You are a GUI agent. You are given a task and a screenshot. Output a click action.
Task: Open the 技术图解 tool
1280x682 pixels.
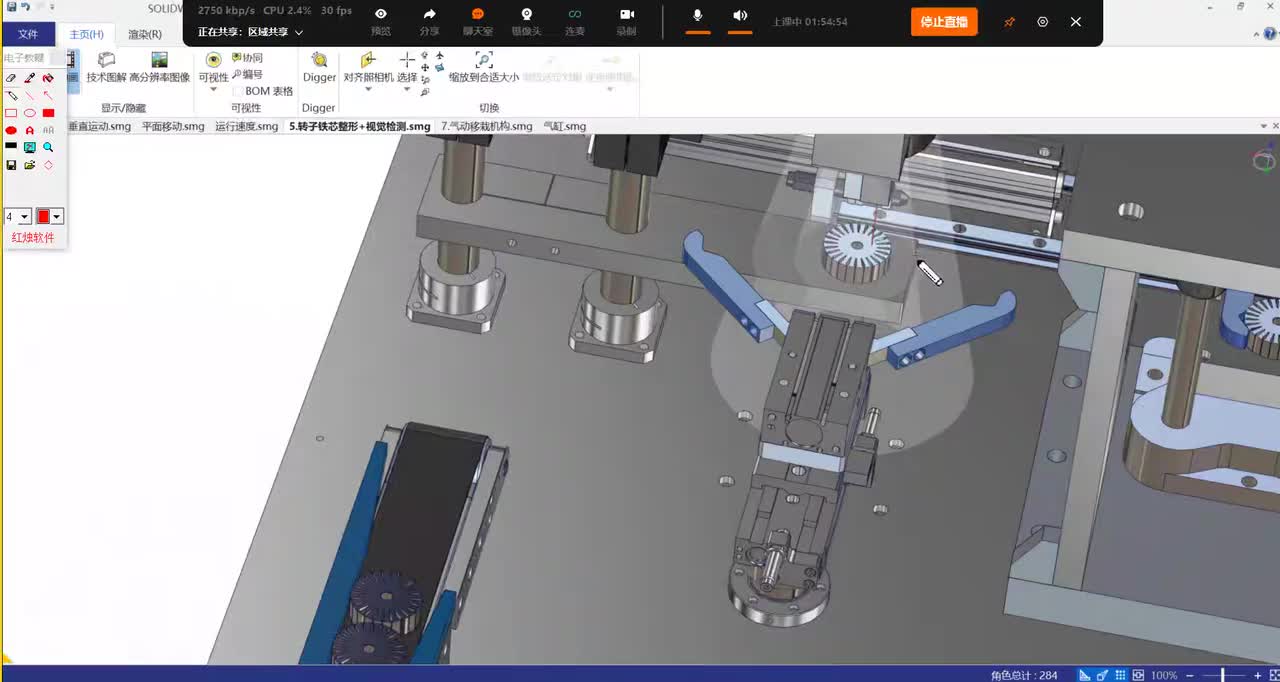[x=106, y=68]
